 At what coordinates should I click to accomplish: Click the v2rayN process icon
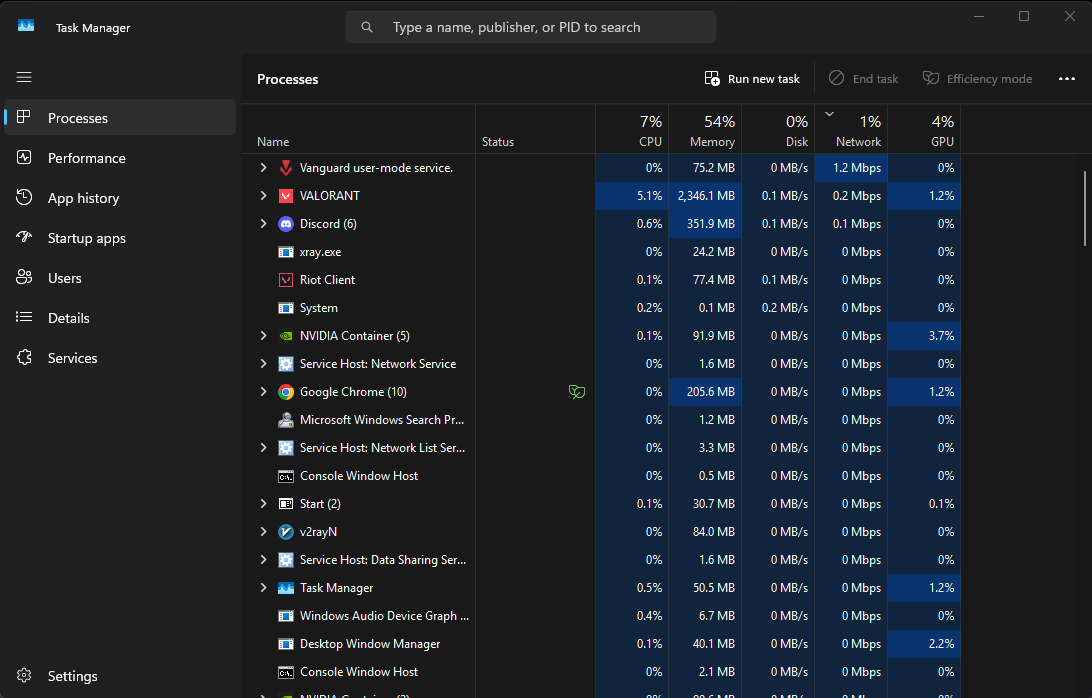pyautogui.click(x=286, y=532)
